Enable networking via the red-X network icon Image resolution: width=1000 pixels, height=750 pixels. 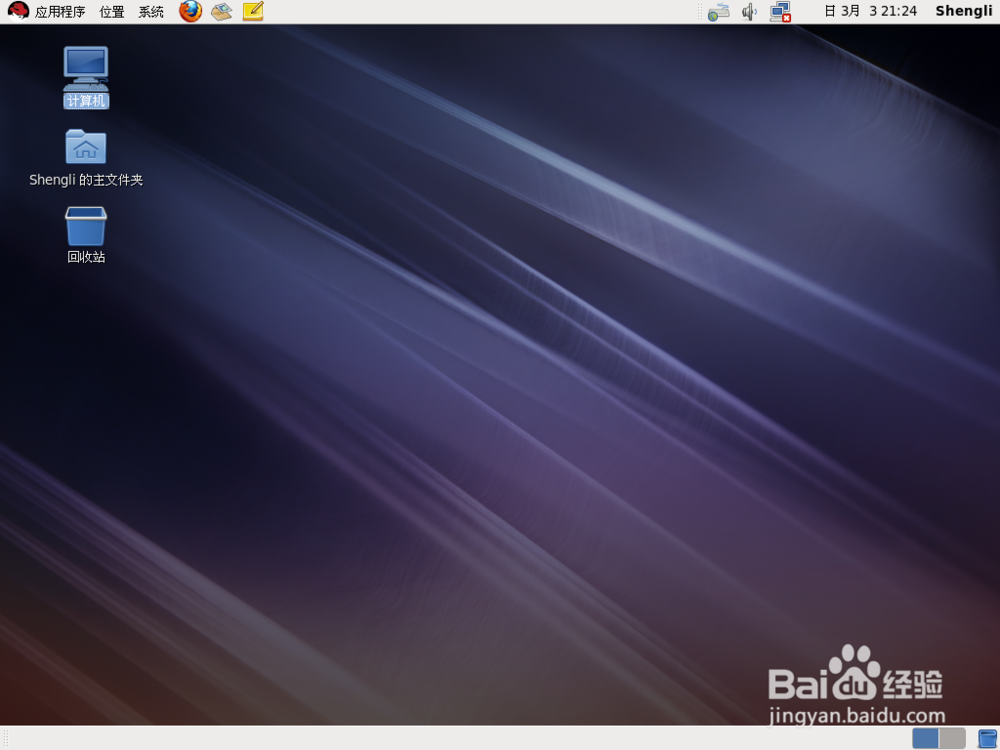(x=782, y=11)
